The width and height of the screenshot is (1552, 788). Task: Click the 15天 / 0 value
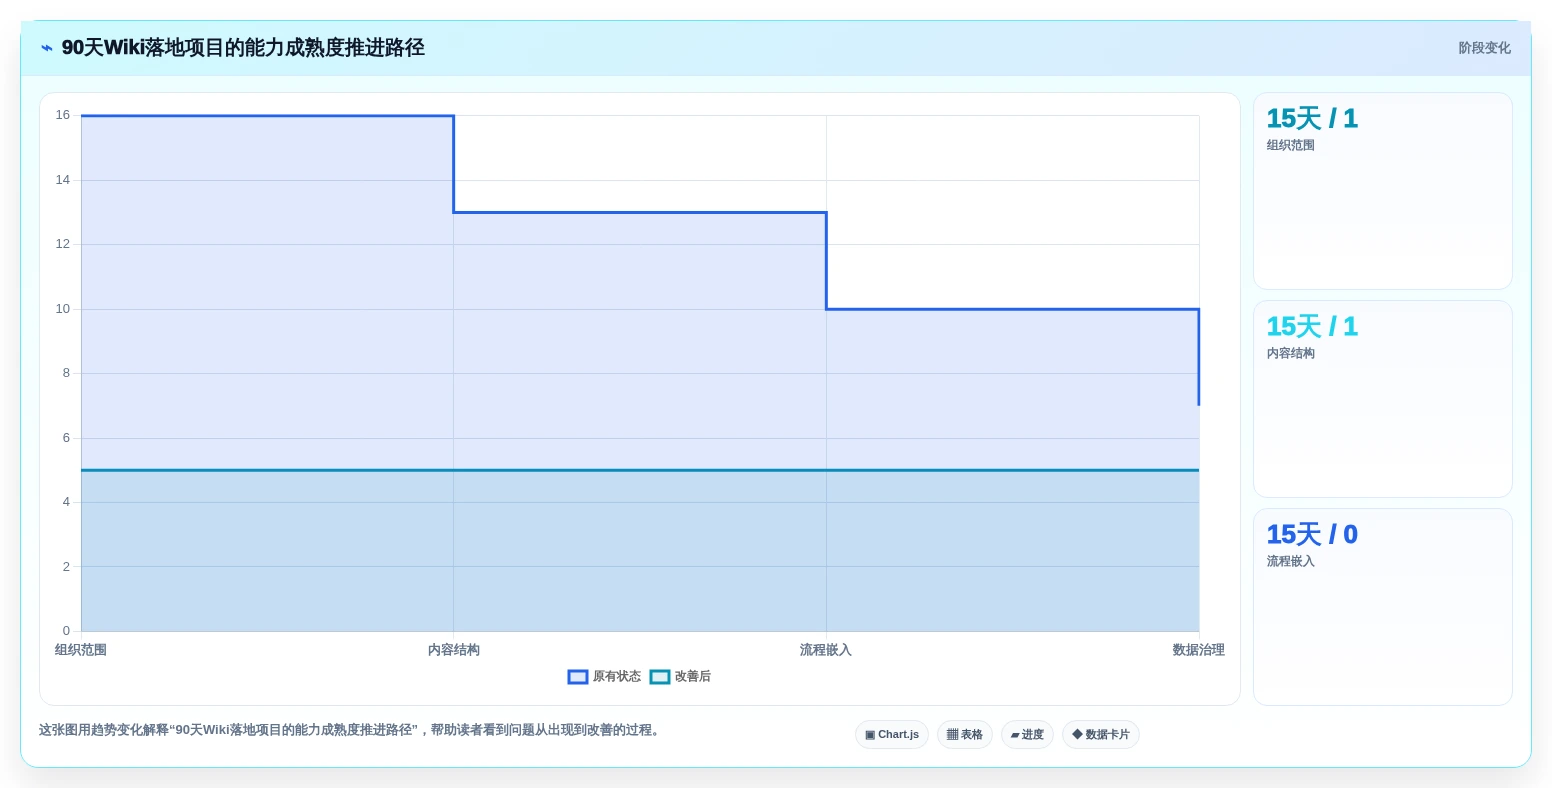1312,535
